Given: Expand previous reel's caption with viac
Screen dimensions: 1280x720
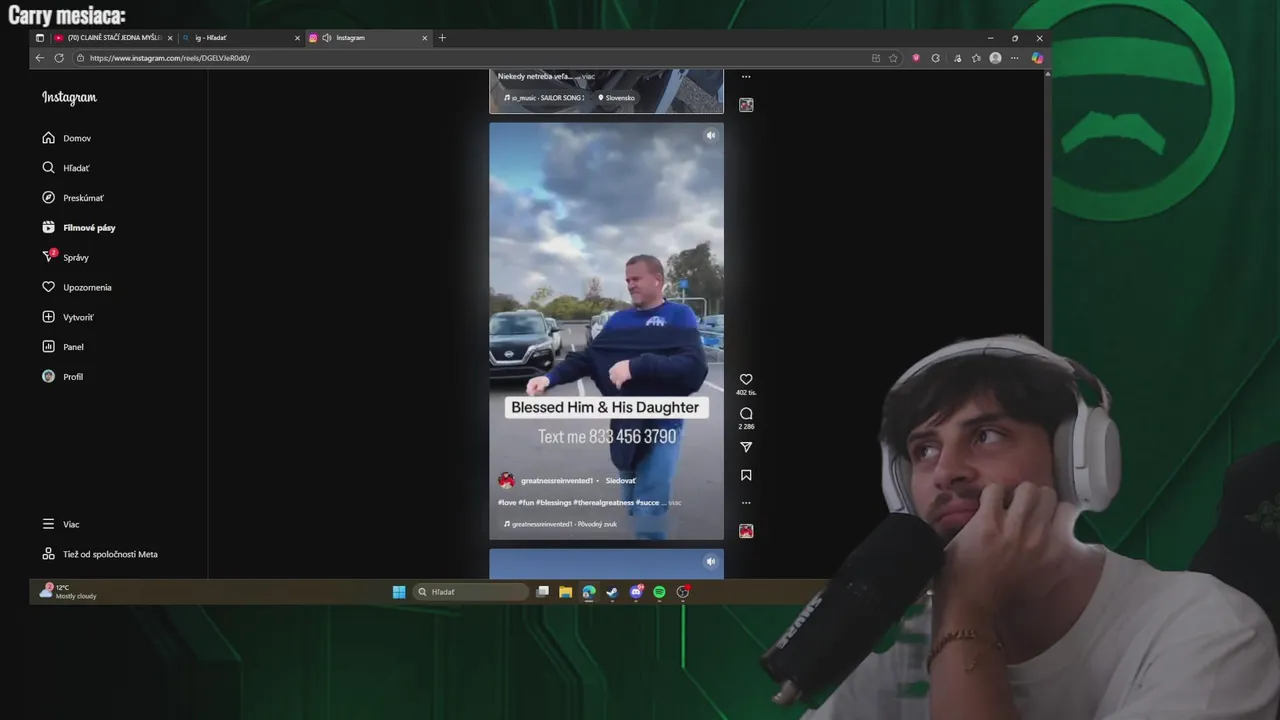Looking at the screenshot, I should [589, 76].
